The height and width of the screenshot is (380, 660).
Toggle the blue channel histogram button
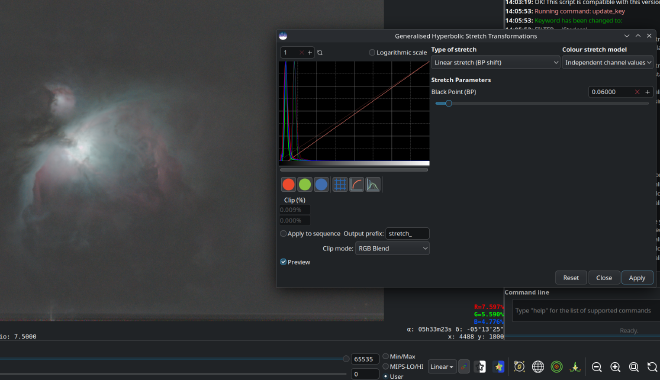click(321, 184)
